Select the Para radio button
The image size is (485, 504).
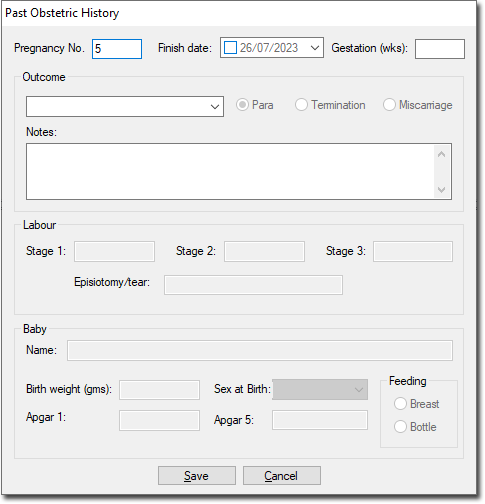242,105
